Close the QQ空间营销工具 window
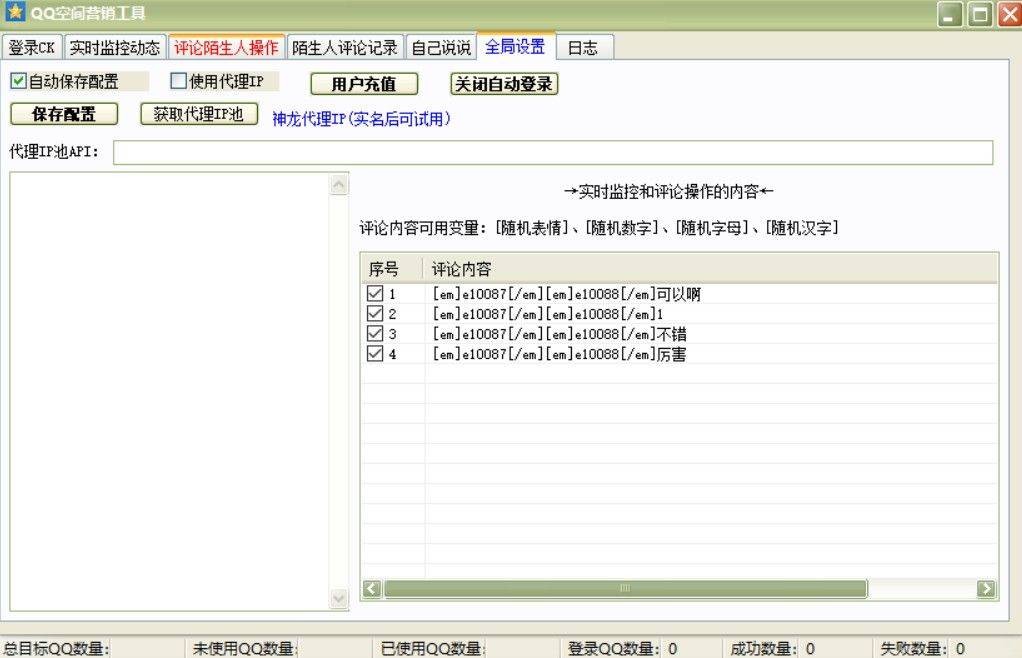1022x658 pixels. [1010, 14]
